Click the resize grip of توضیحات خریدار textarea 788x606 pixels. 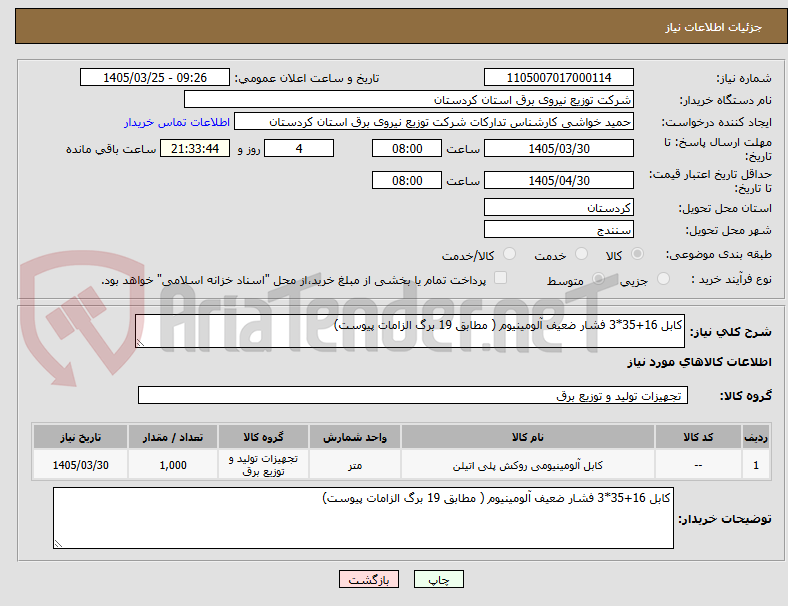[x=58, y=544]
